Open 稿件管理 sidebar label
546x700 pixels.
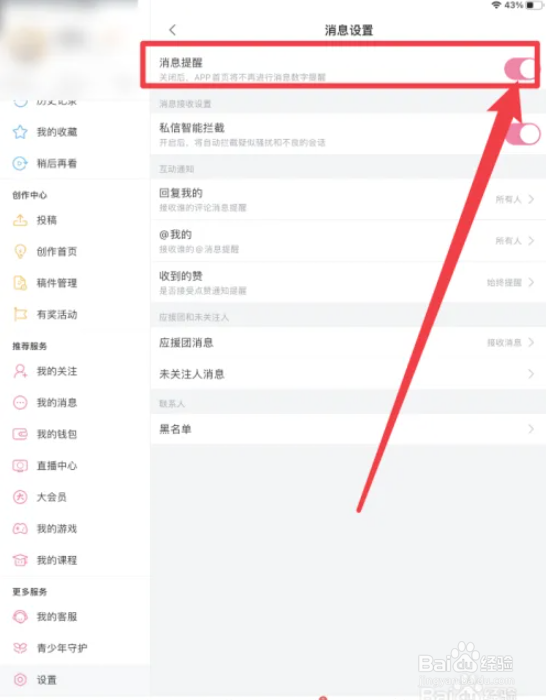[x=57, y=283]
